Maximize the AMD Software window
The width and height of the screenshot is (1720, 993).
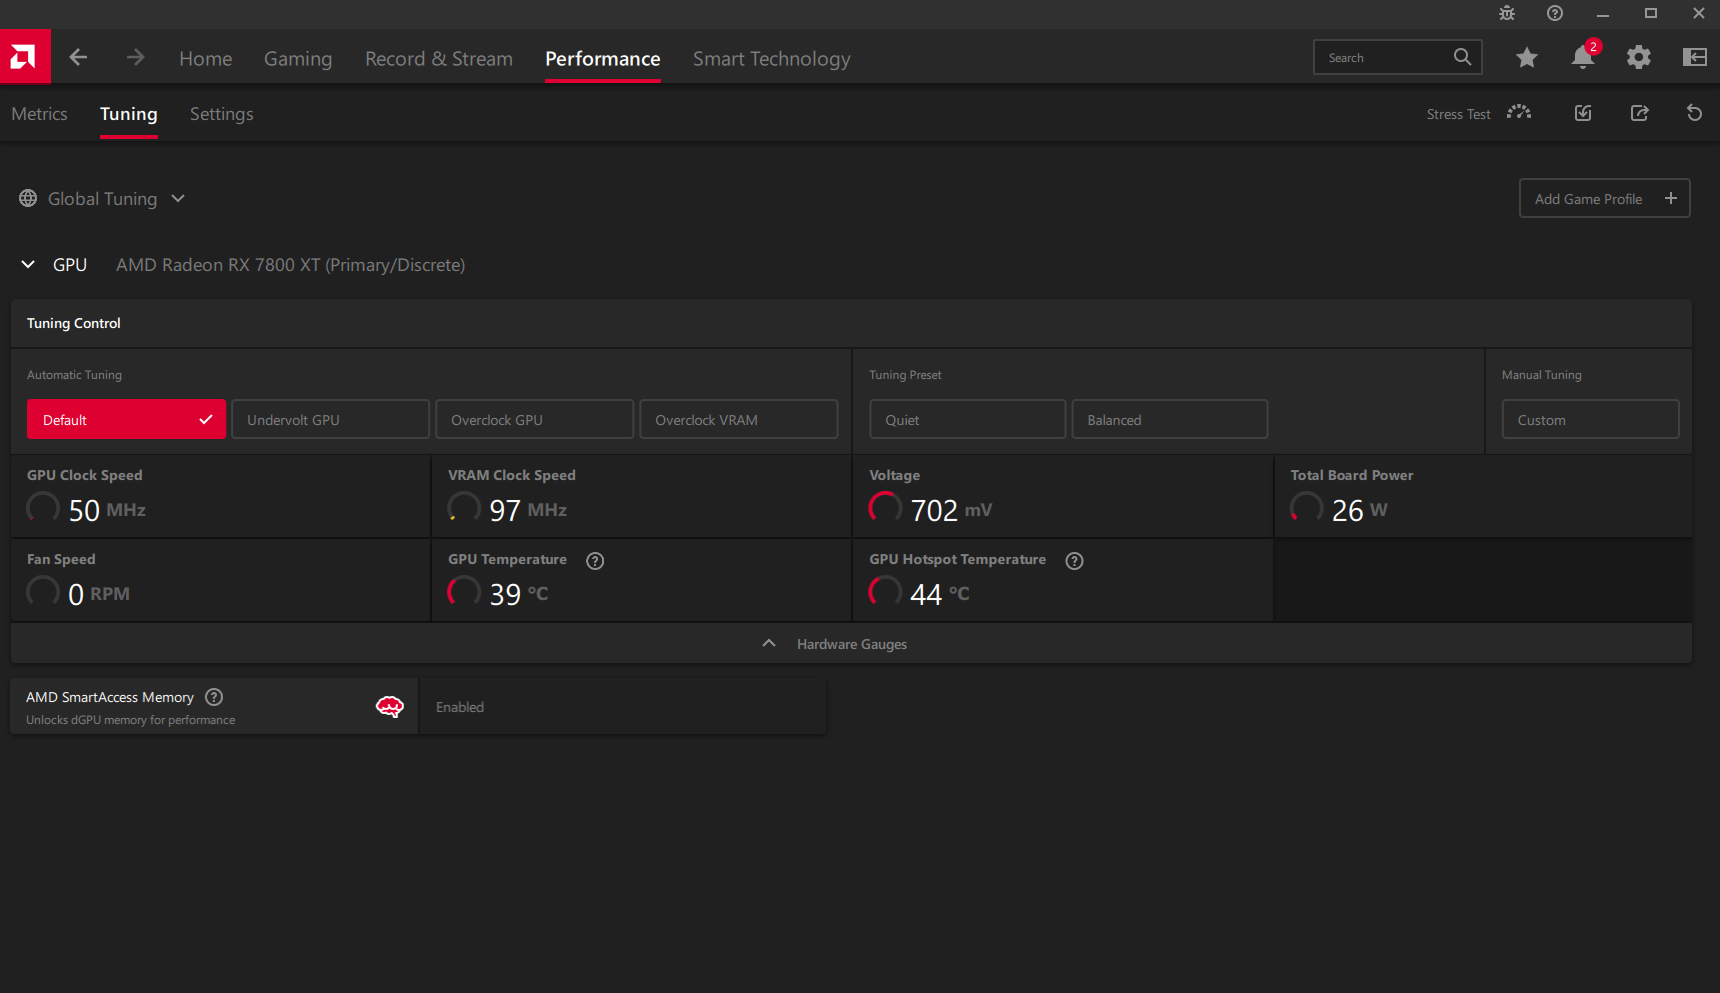[x=1651, y=13]
